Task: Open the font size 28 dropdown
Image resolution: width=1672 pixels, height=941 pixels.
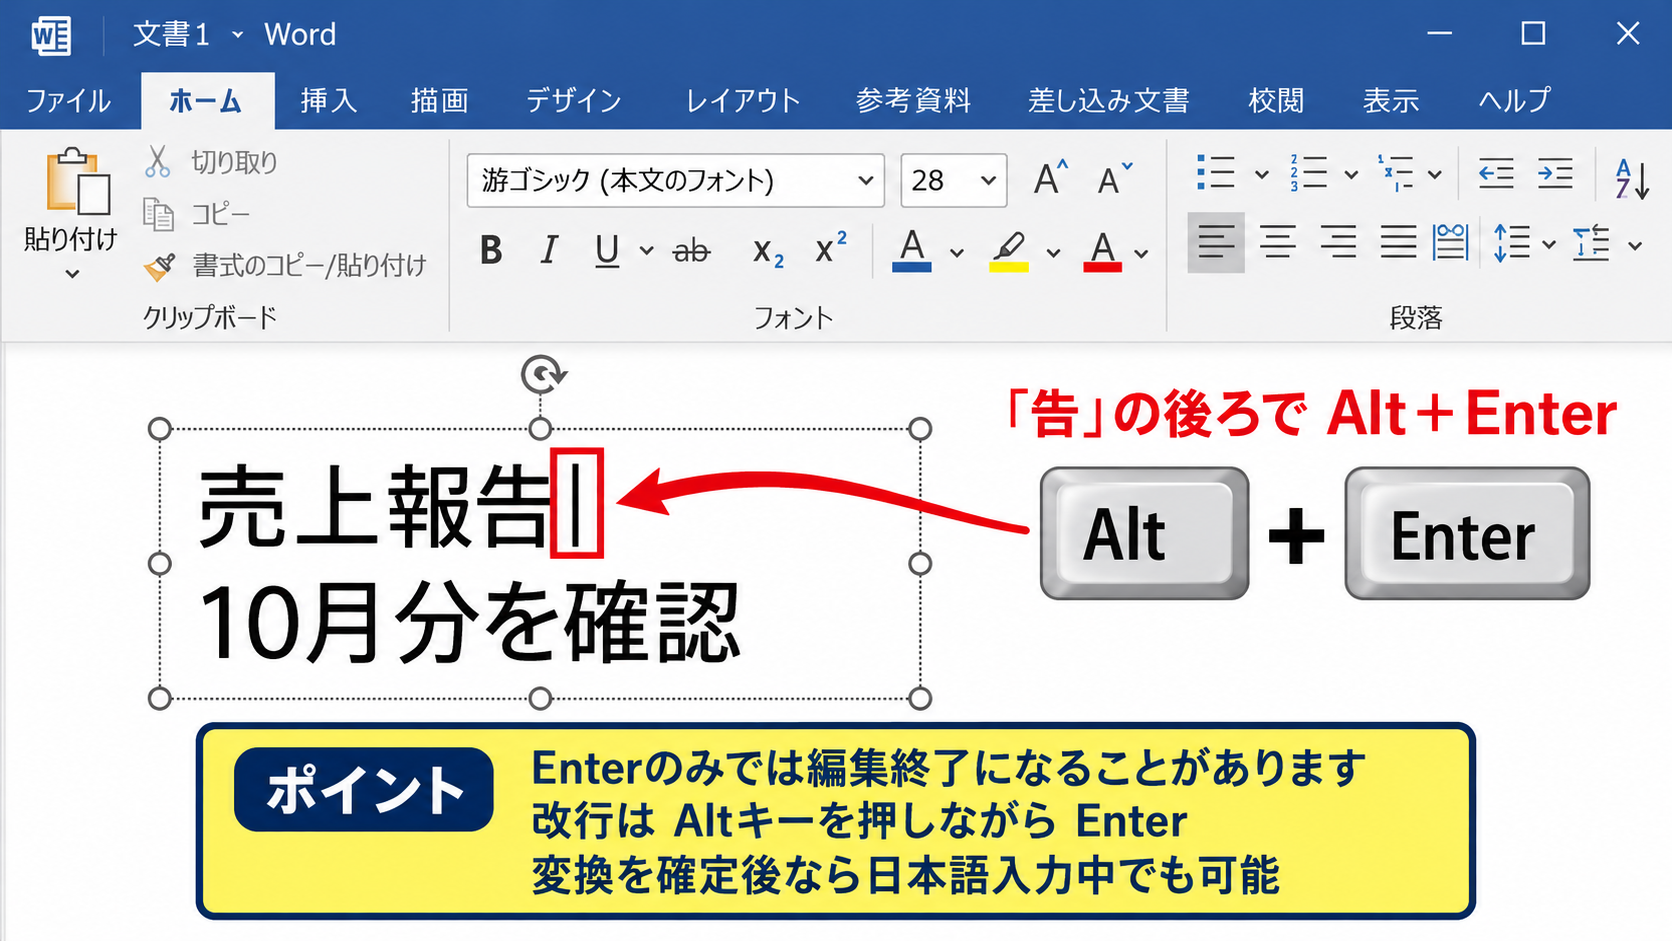Action: pyautogui.click(x=988, y=181)
